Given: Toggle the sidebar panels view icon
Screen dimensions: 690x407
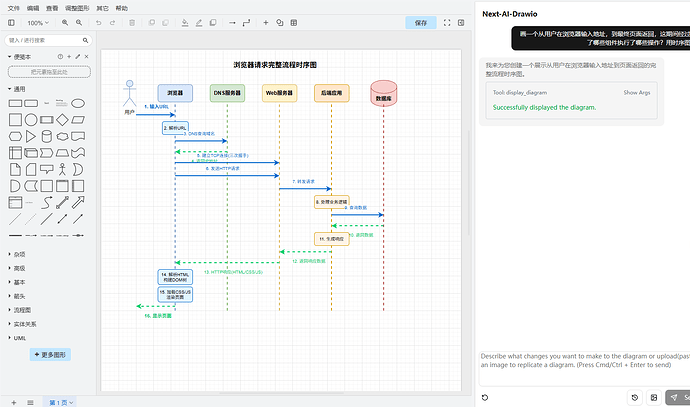Looking at the screenshot, I should point(11,22).
